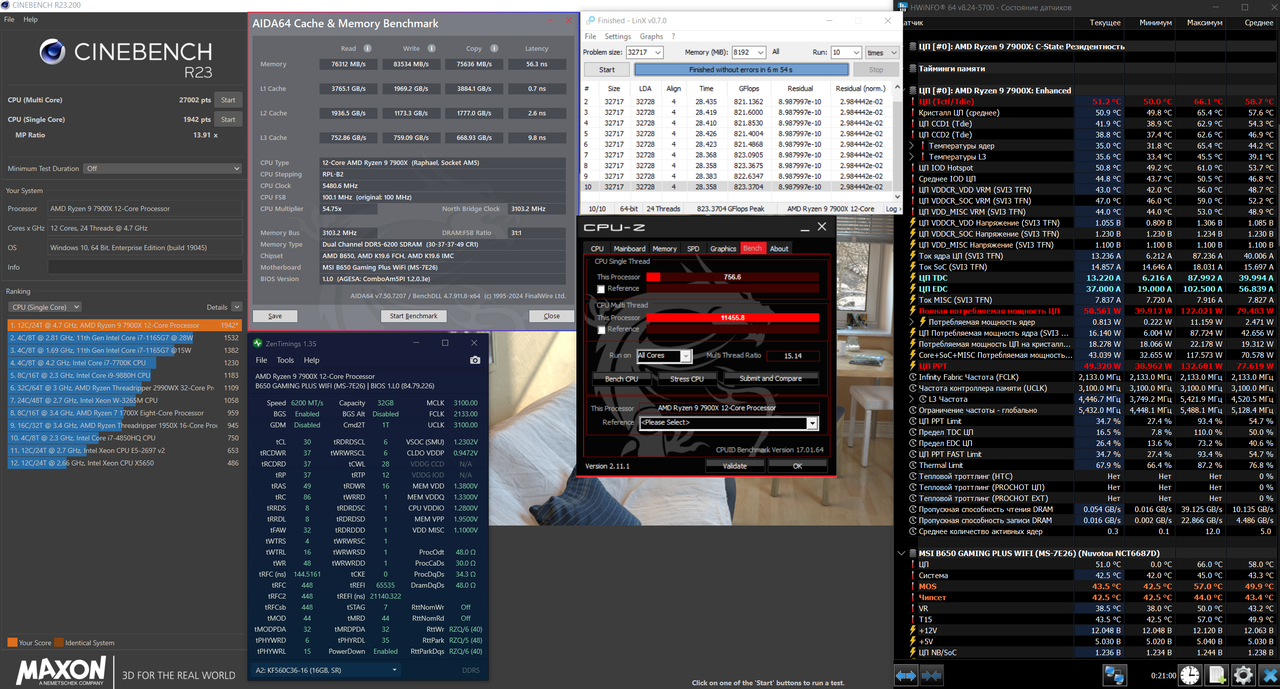Open HWiNFO settings gear icon
Viewport: 1280px width, 689px height.
point(1244,675)
